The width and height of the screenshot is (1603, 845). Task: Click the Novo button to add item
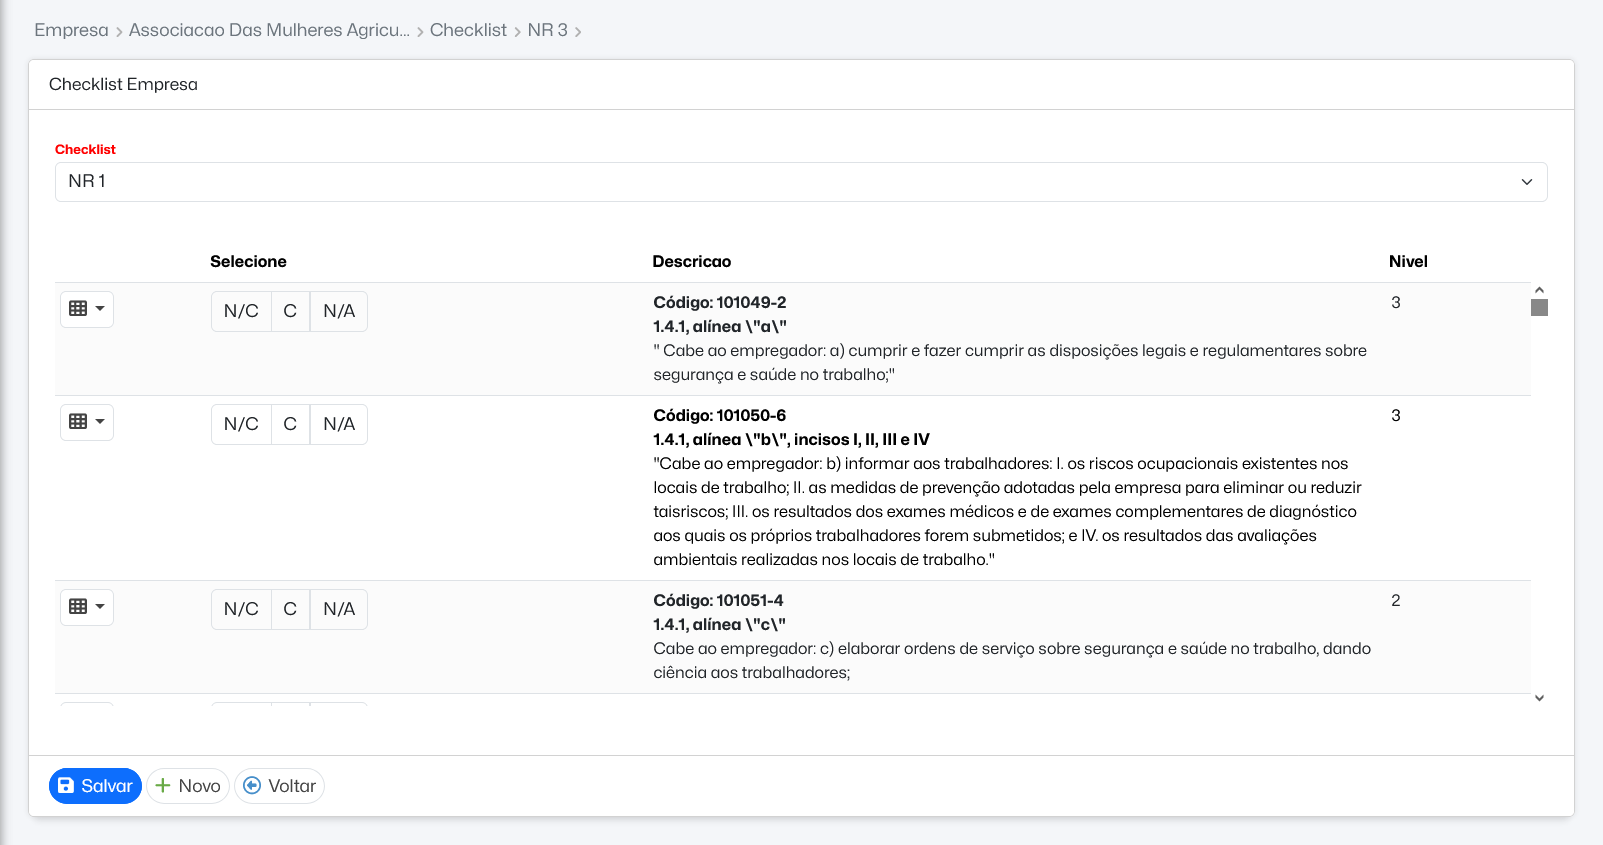[188, 786]
